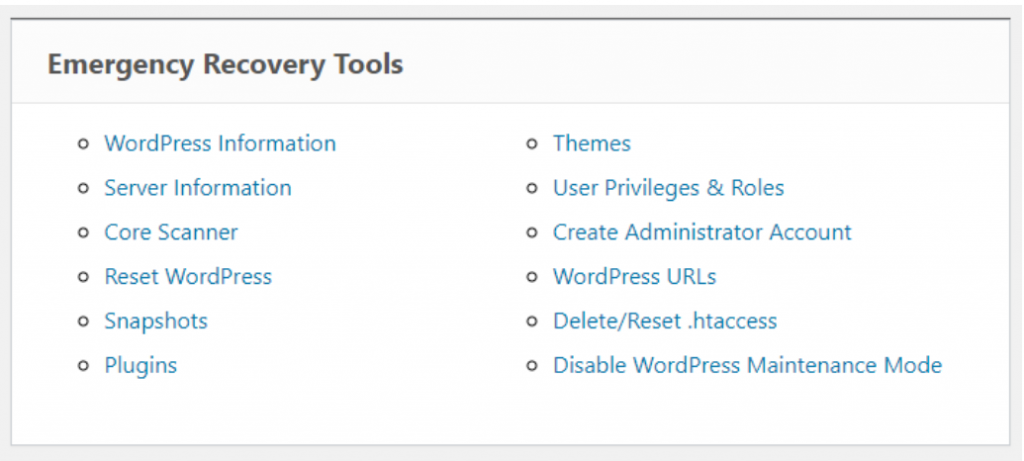
Task: Choose Disable WordPress Maintenance Mode
Action: coord(747,366)
